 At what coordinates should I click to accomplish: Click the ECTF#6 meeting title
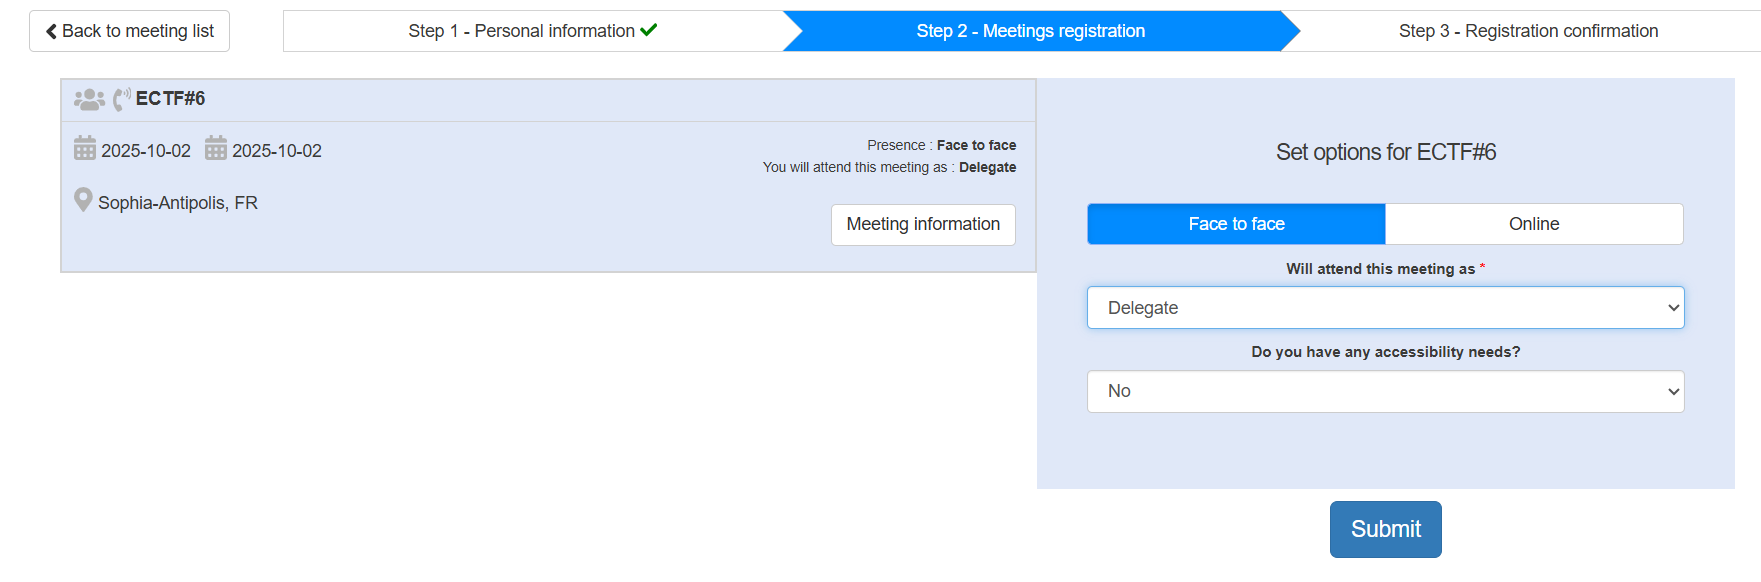click(x=170, y=99)
